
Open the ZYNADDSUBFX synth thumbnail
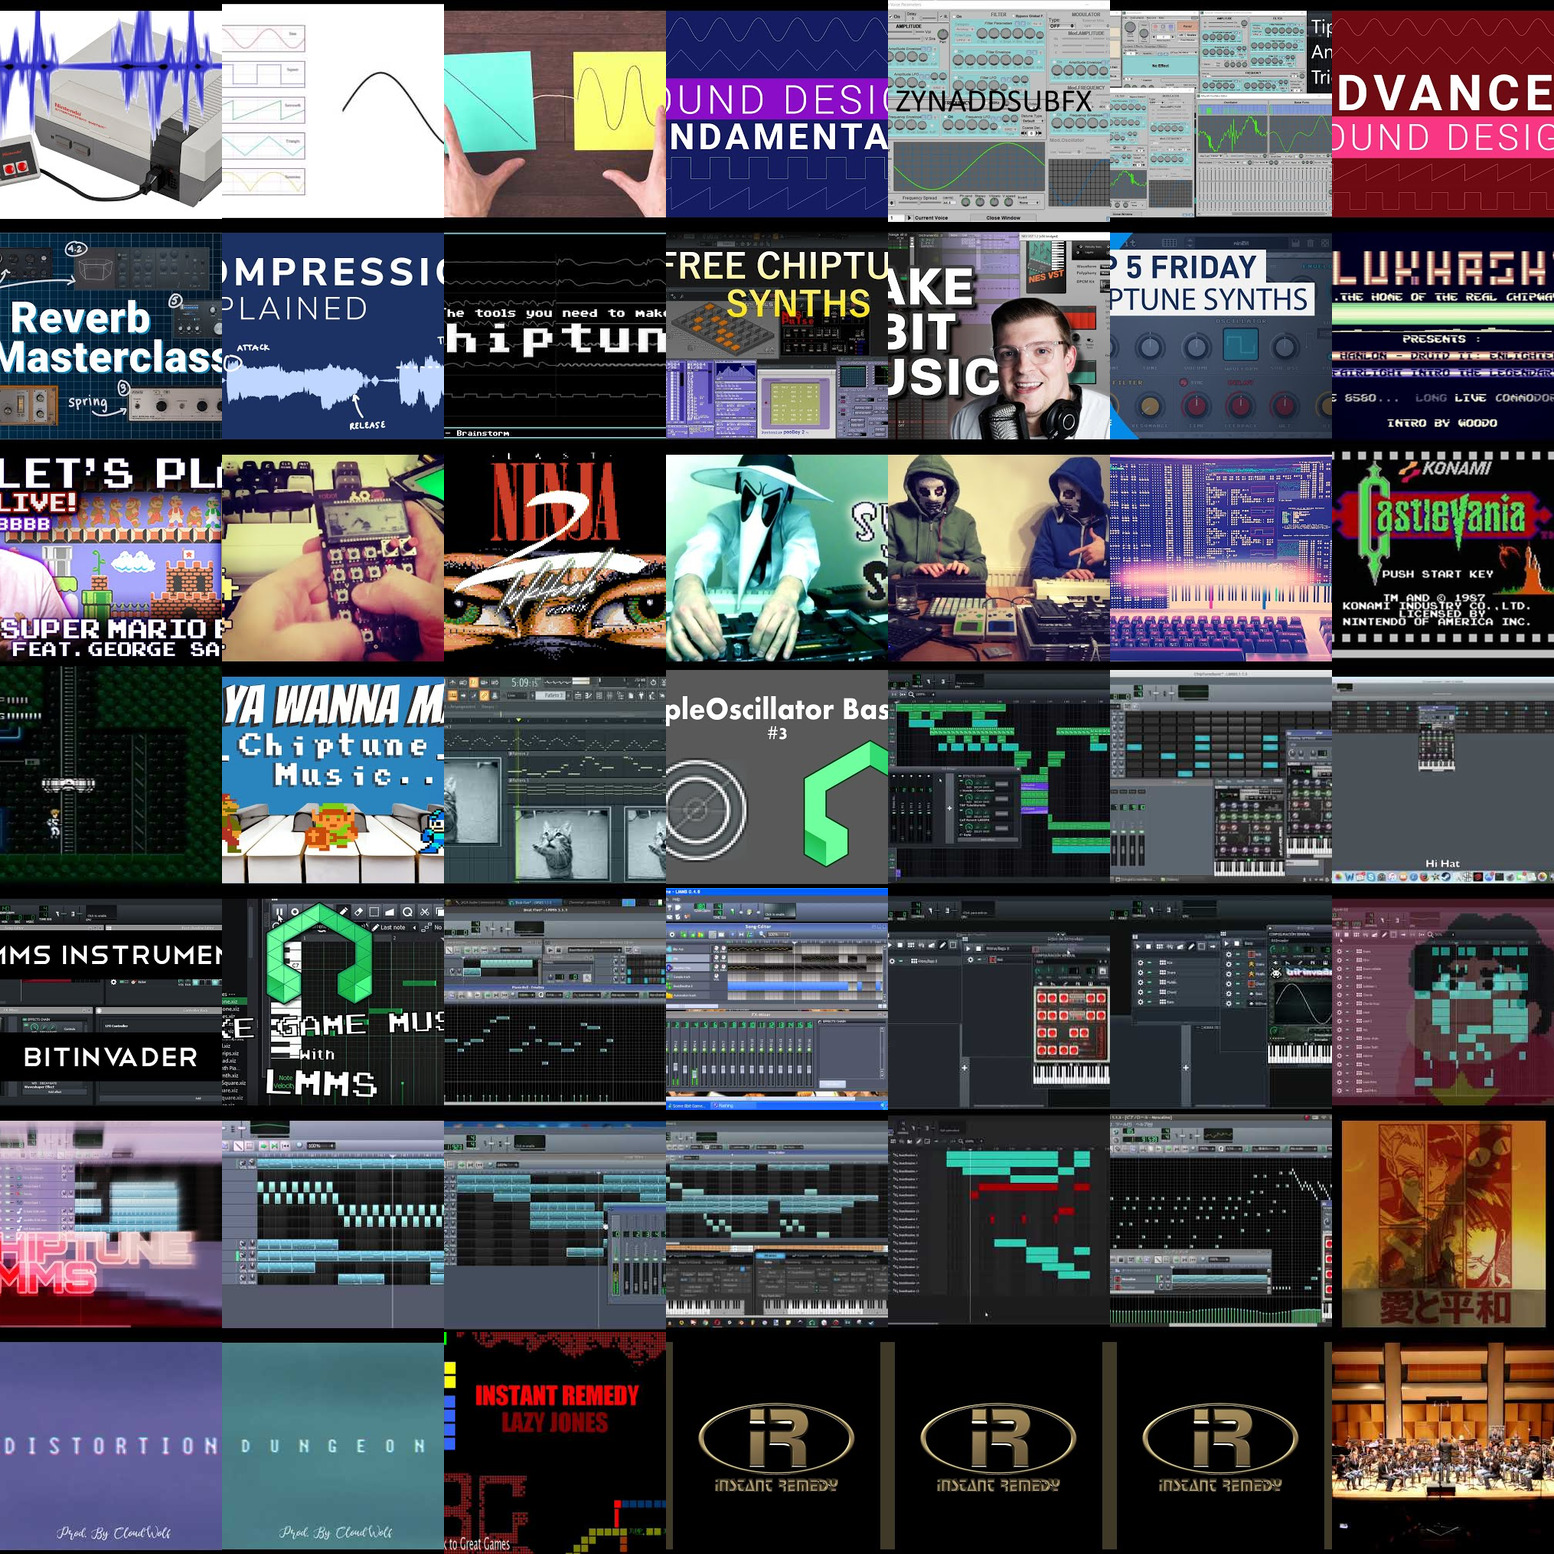pyautogui.click(x=999, y=111)
